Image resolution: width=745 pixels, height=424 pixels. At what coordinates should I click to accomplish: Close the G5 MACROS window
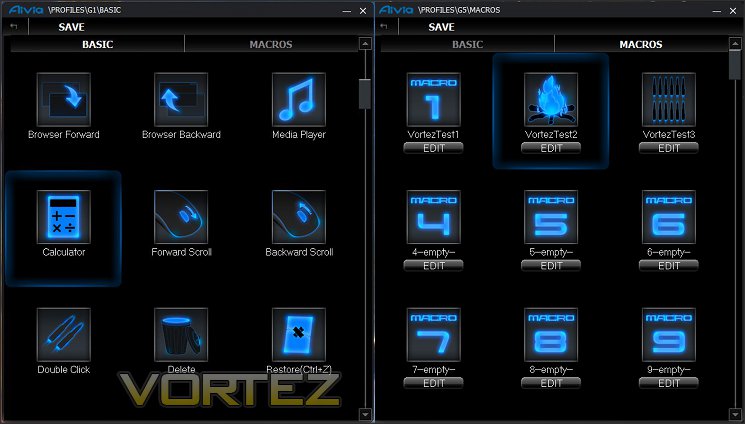733,10
